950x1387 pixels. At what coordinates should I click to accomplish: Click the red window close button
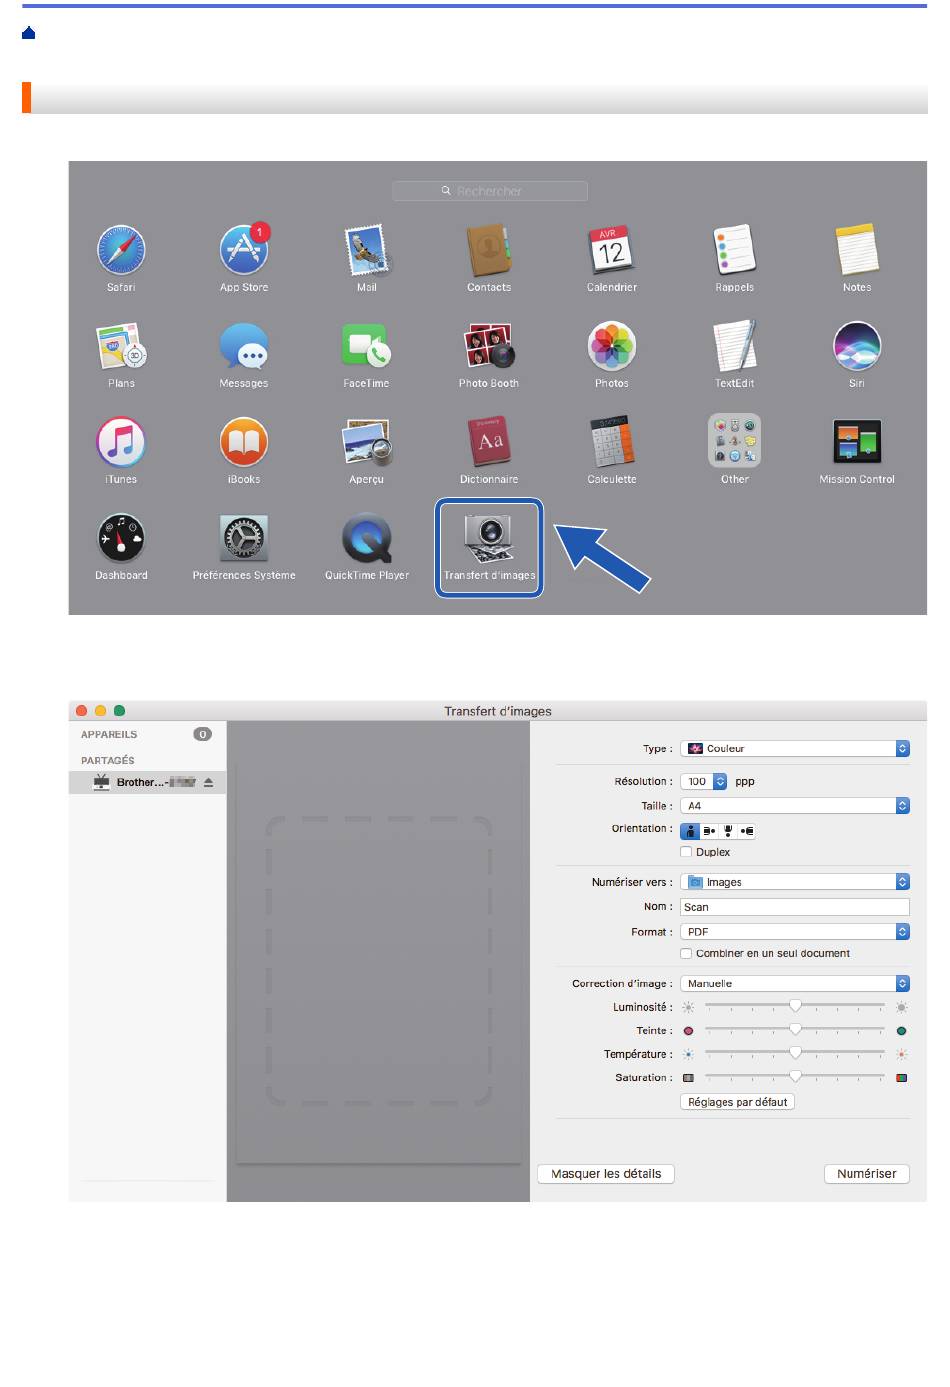tap(82, 711)
